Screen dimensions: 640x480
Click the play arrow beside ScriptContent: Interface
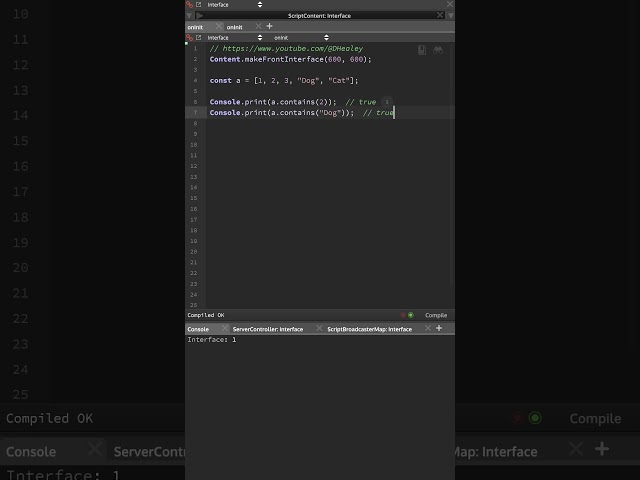click(x=200, y=16)
